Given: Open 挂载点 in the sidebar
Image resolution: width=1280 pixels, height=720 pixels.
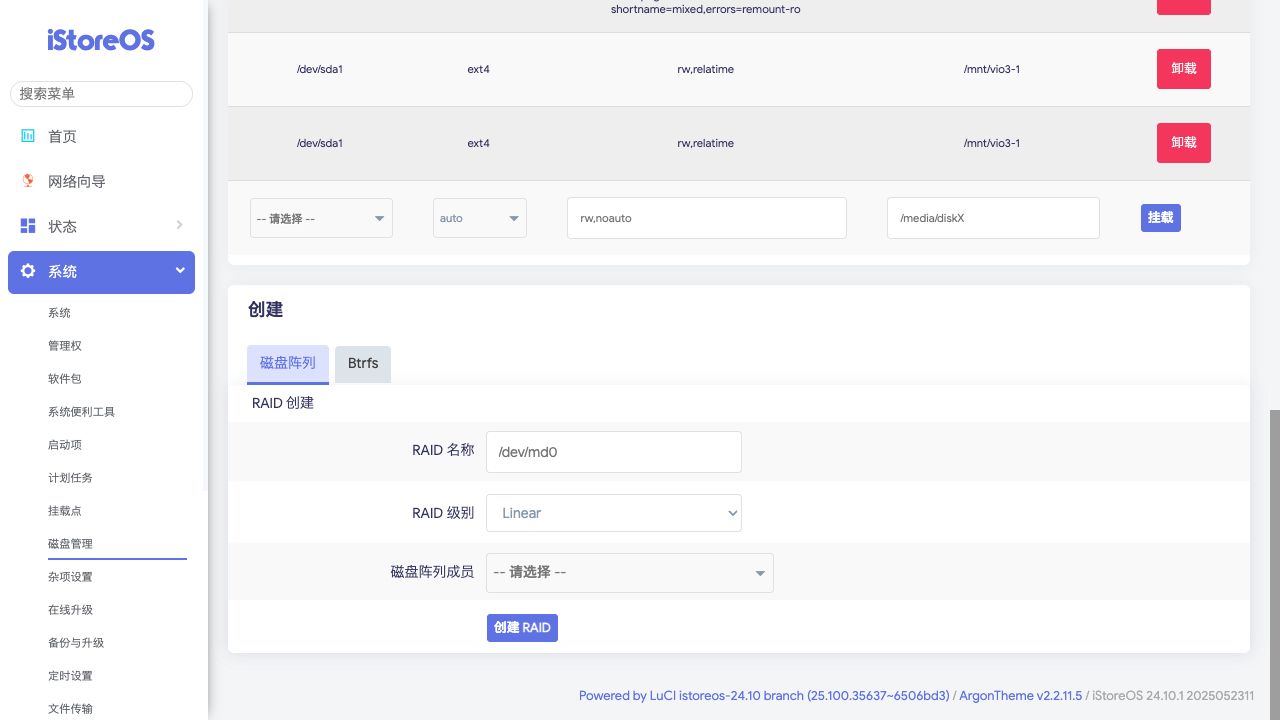Looking at the screenshot, I should tap(65, 511).
